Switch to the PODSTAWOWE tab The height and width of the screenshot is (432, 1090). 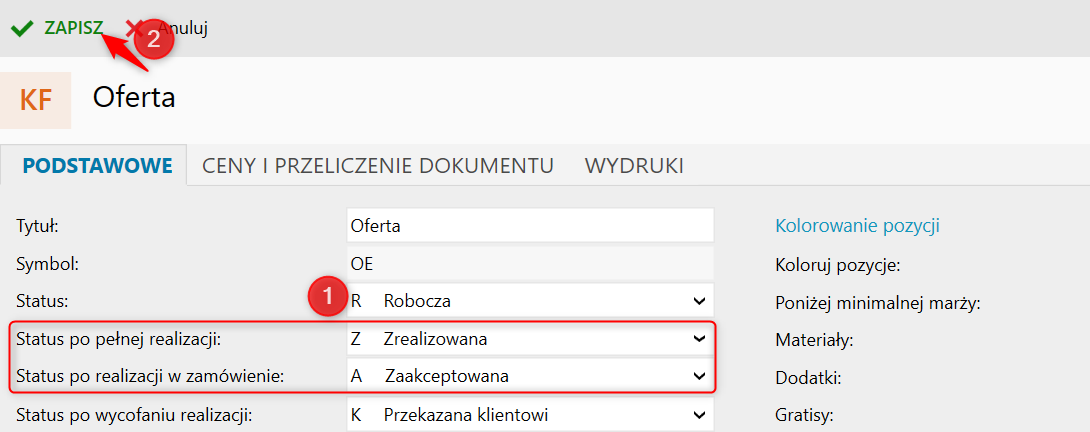click(94, 164)
